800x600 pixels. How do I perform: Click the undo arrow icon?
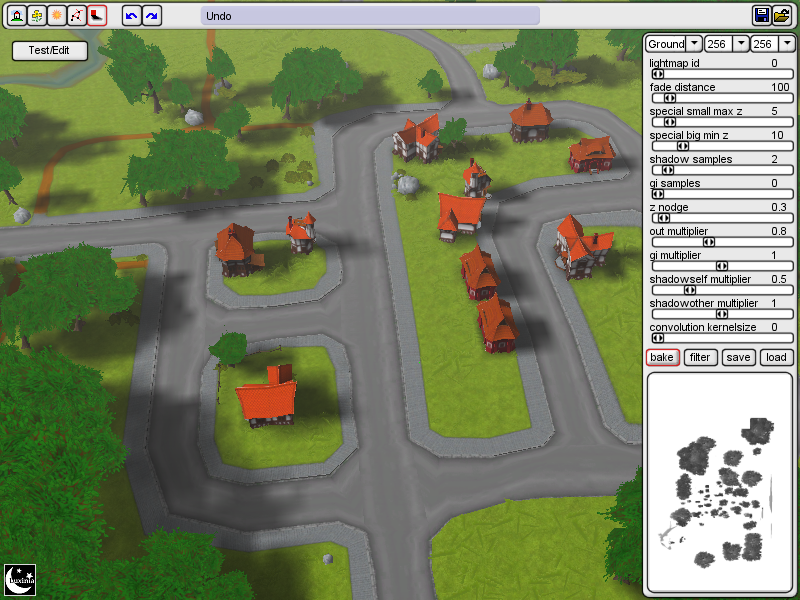point(131,15)
